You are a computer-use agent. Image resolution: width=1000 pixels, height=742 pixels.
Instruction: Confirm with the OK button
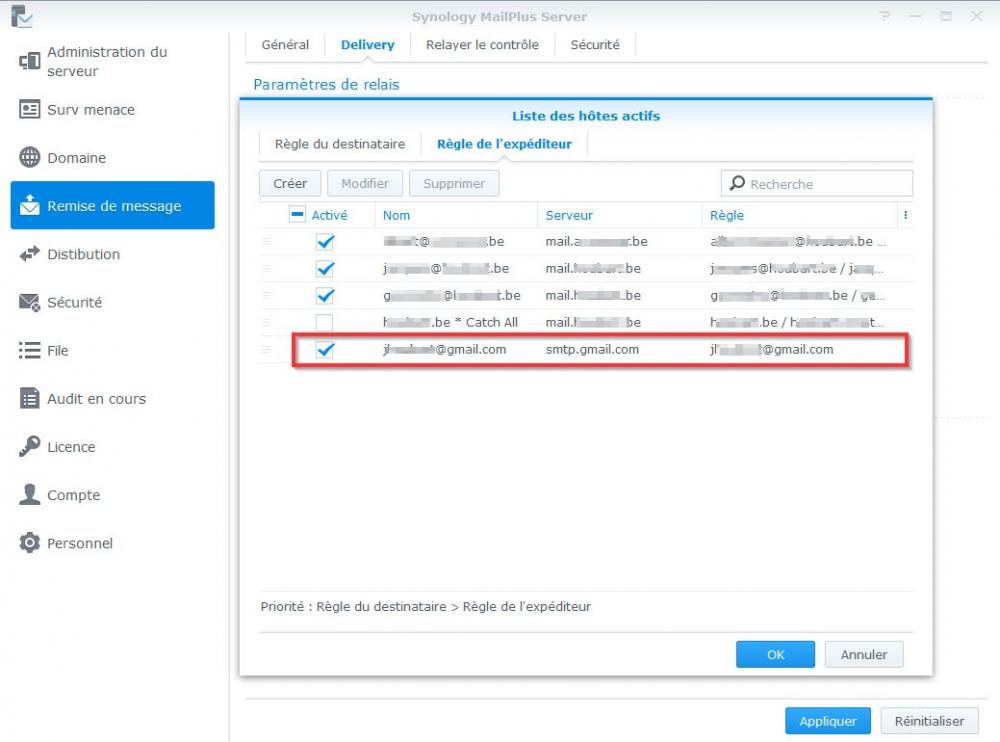776,655
